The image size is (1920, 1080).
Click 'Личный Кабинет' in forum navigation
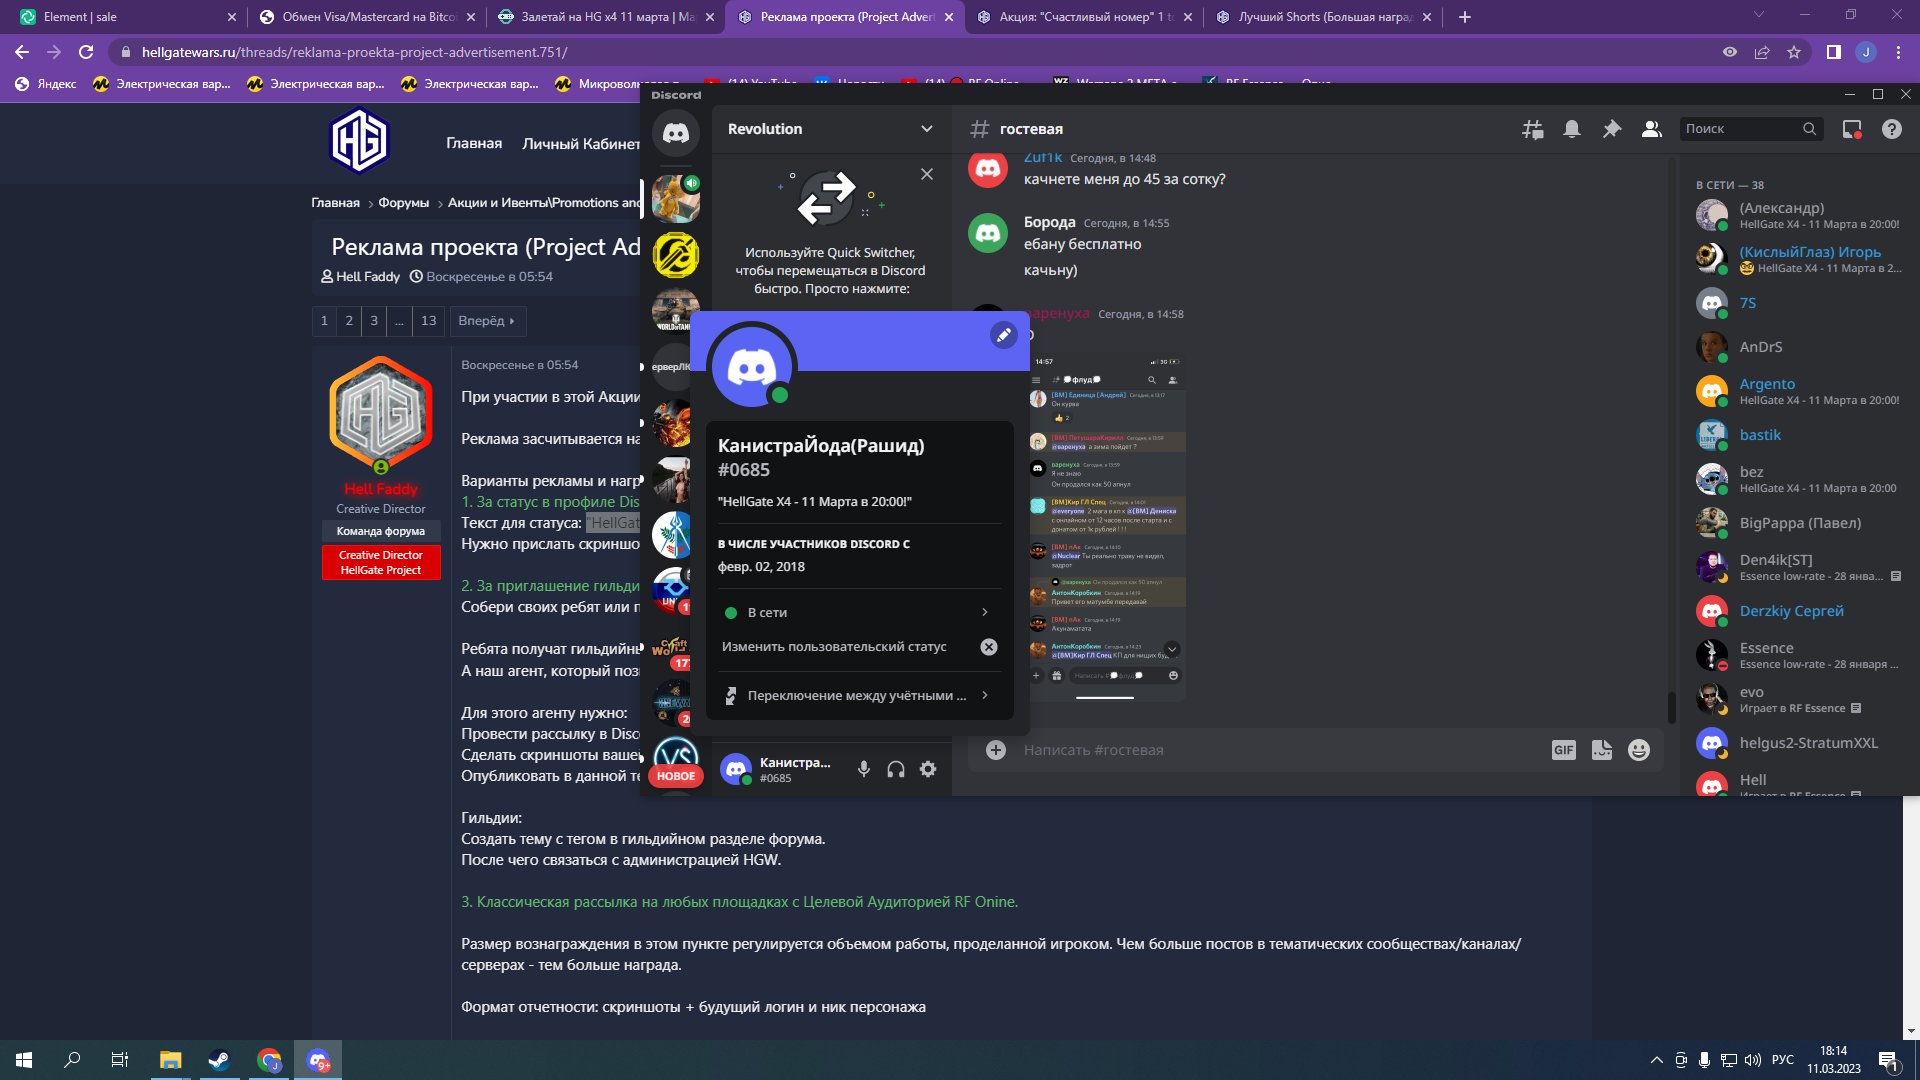point(581,144)
